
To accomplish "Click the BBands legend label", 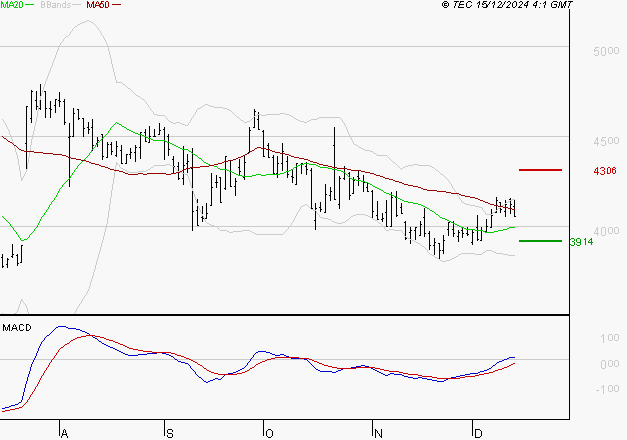I will point(56,5).
